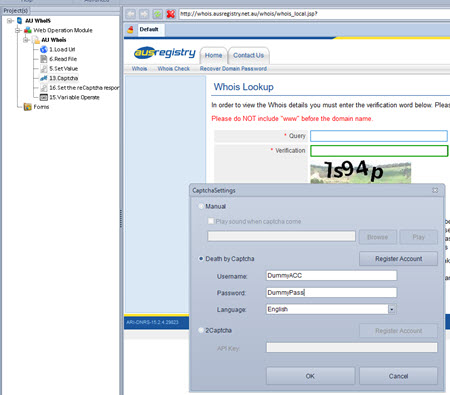This screenshot has height=395, width=450.
Task: Click the browser back arrow icon
Action: pyautogui.click(x=131, y=14)
